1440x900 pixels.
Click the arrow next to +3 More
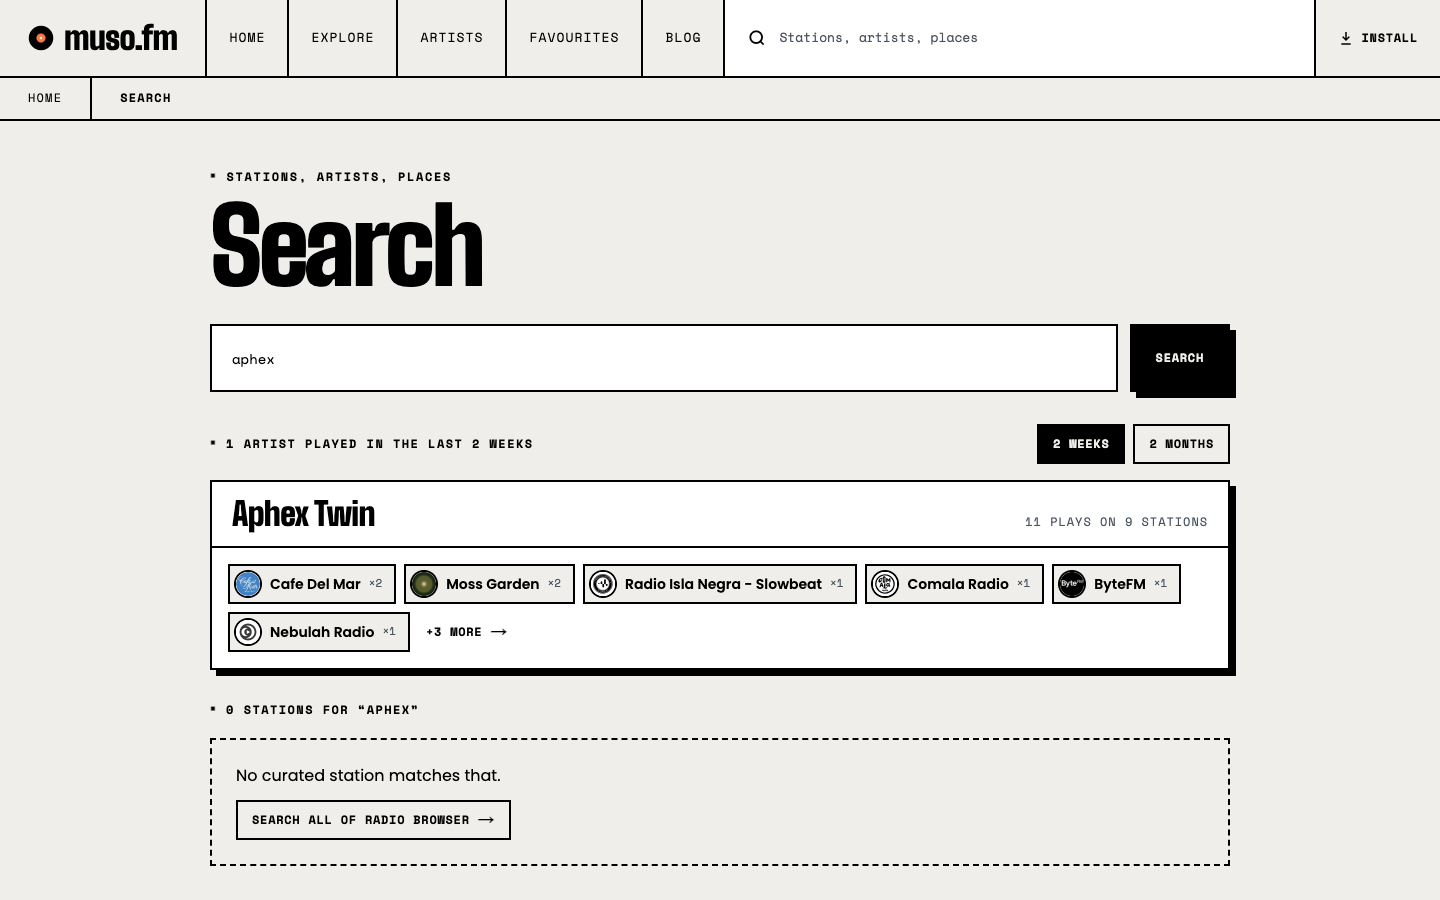(499, 632)
